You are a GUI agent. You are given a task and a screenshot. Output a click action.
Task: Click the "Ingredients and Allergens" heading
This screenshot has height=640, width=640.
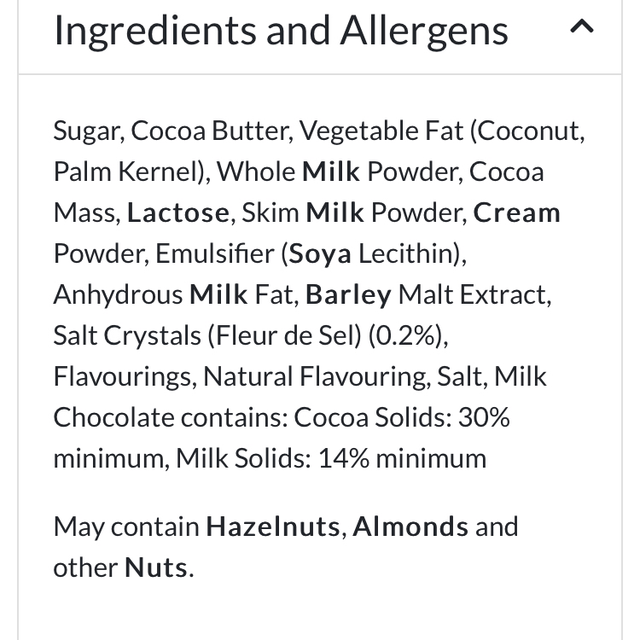[280, 31]
